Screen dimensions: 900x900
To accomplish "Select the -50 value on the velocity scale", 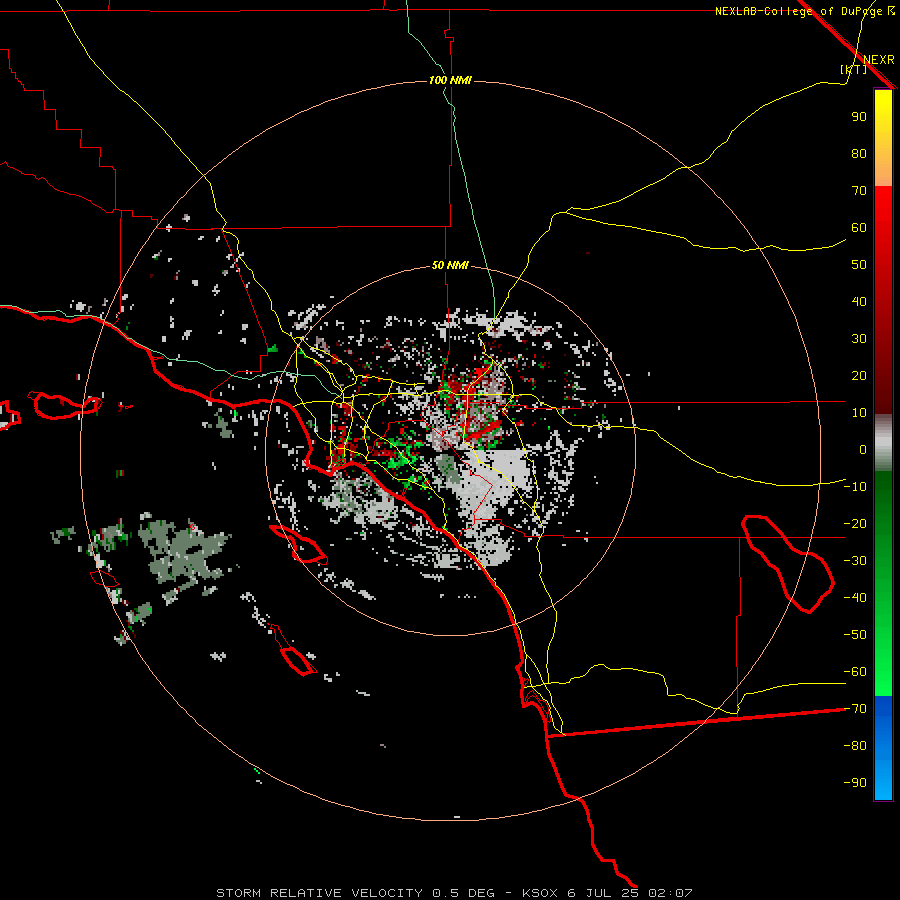I will 855,635.
